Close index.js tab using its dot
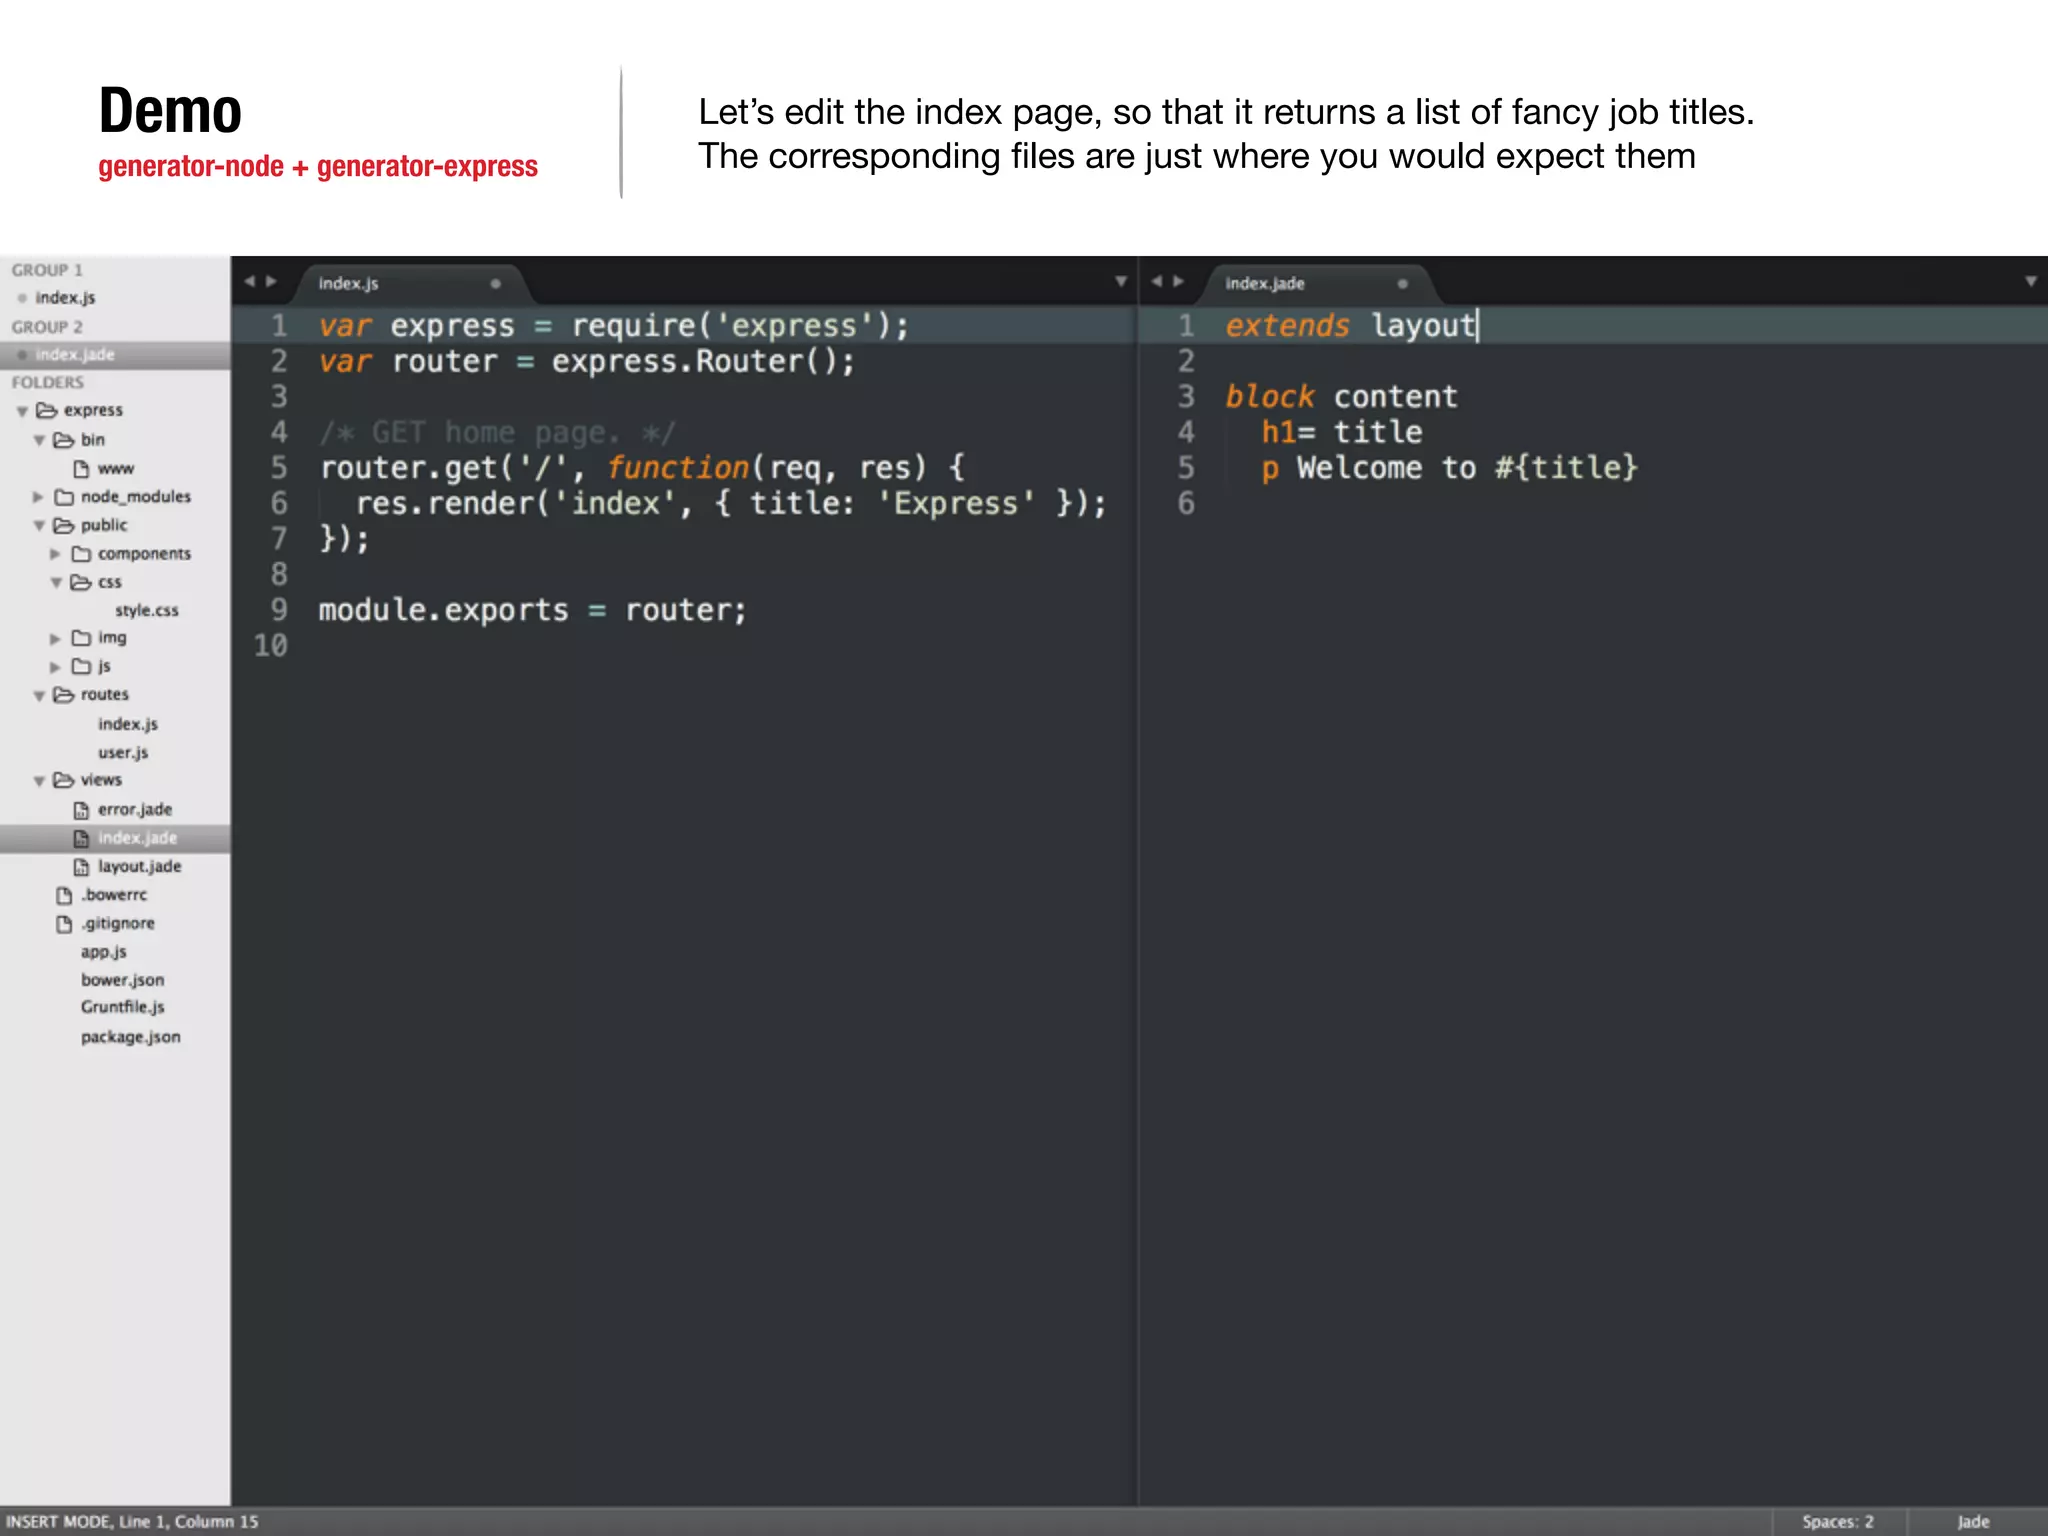This screenshot has height=1536, width=2048. click(495, 284)
